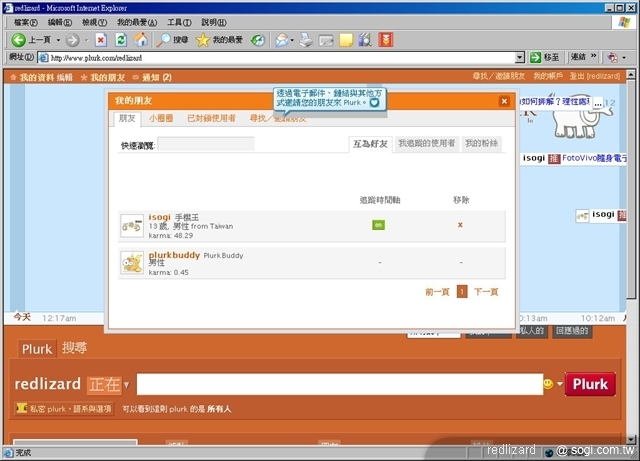Stop page loading with the red X icon
This screenshot has height=461, width=640.
(x=100, y=40)
